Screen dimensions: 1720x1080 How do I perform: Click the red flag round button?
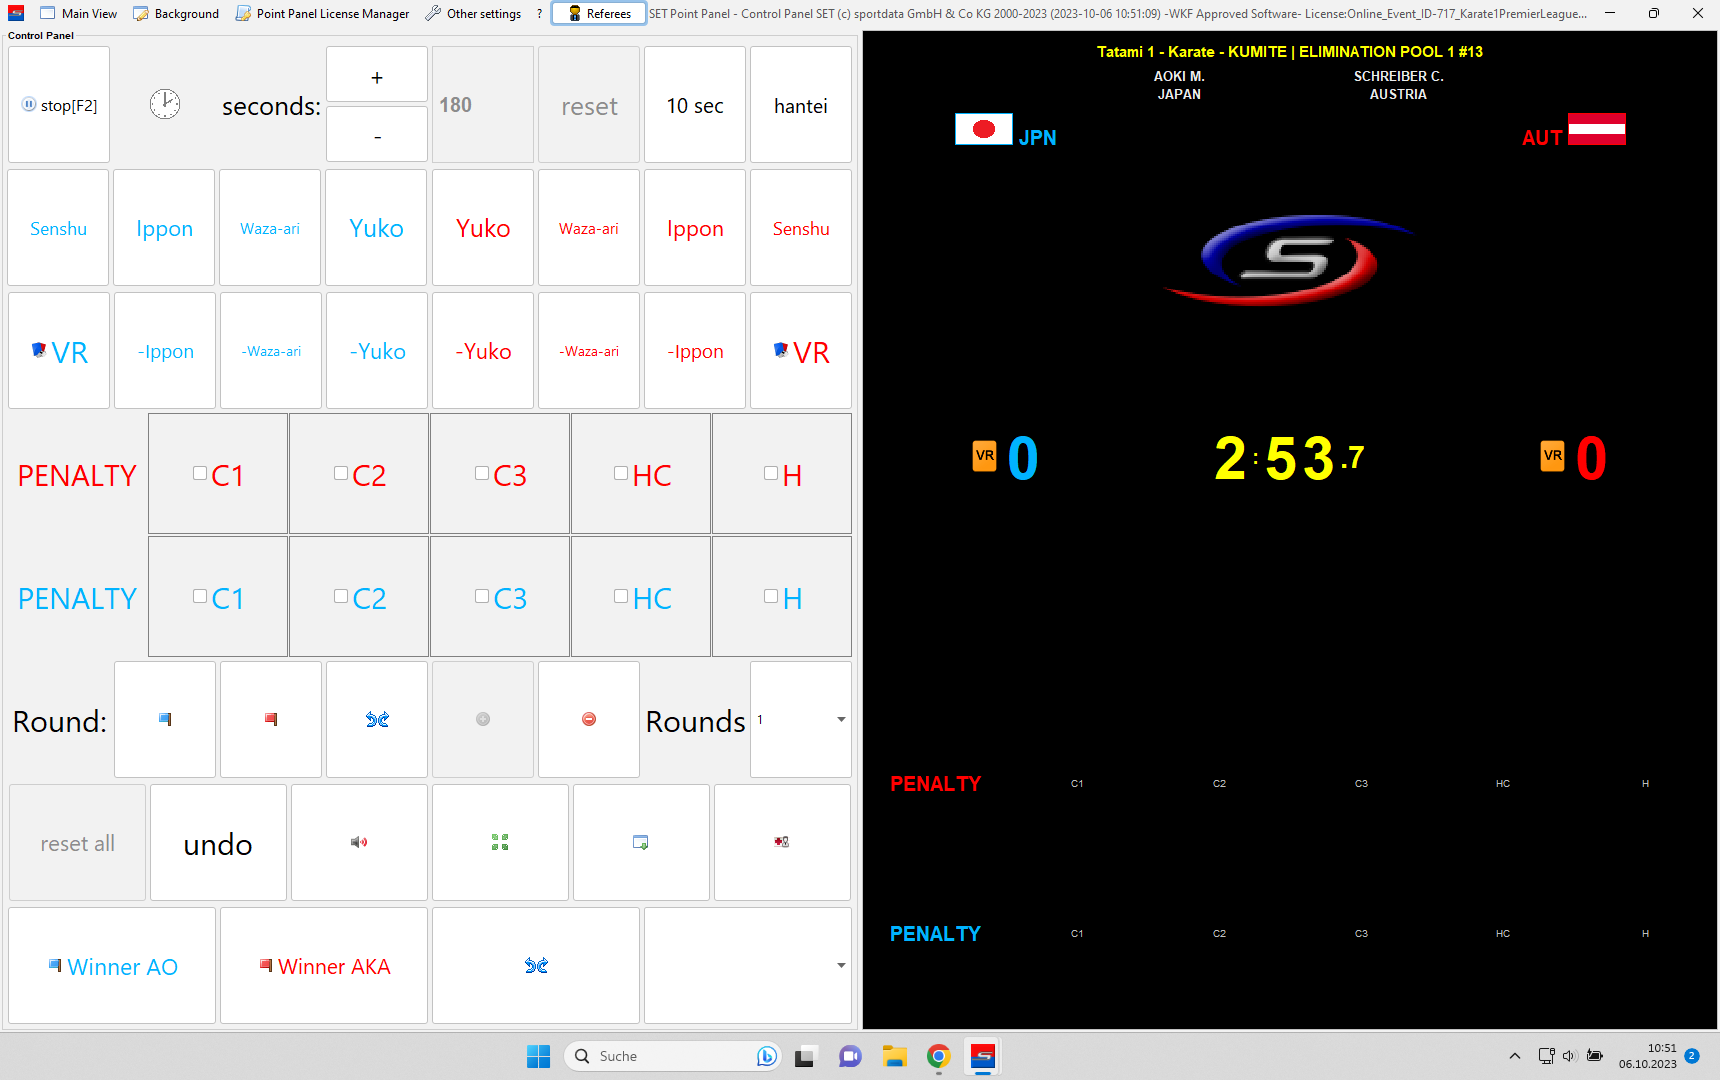271,719
